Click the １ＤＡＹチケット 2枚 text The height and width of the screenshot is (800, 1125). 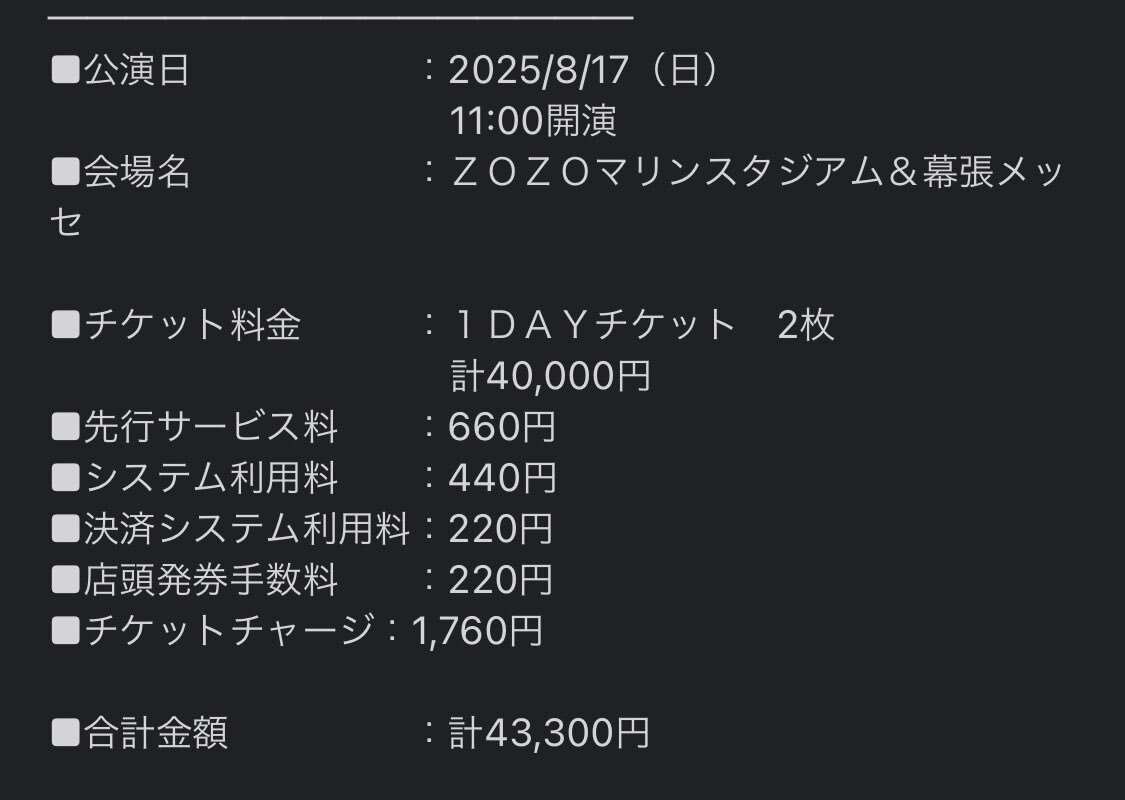(643, 325)
